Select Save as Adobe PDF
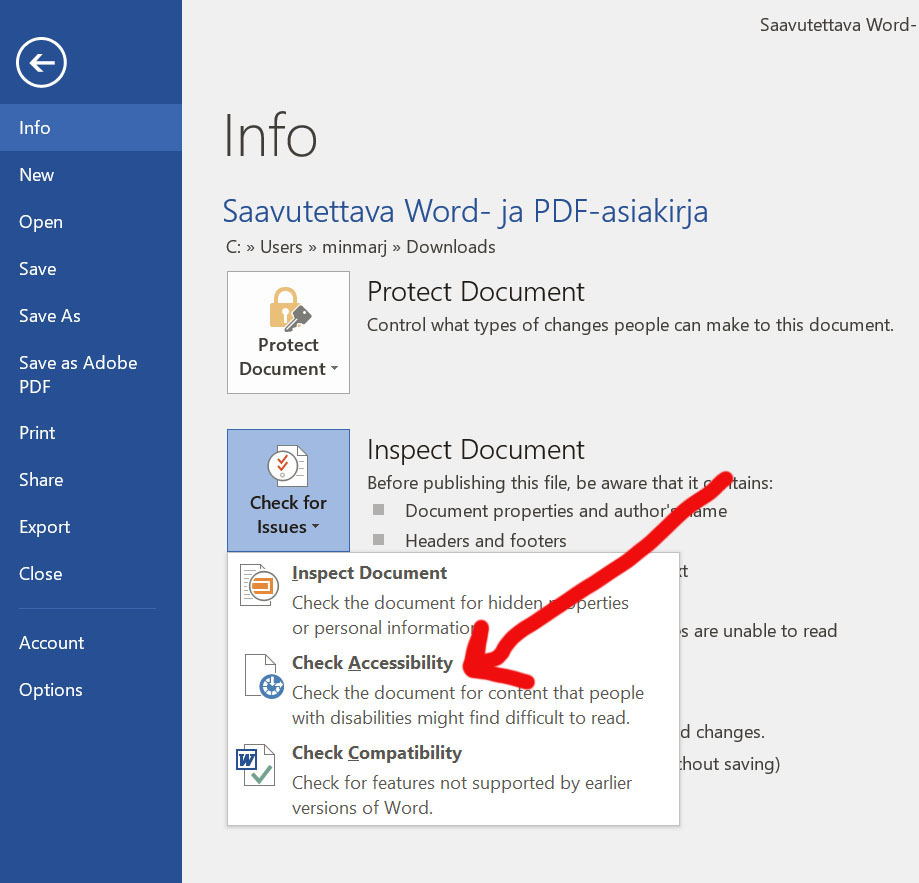Image resolution: width=919 pixels, height=883 pixels. point(91,374)
